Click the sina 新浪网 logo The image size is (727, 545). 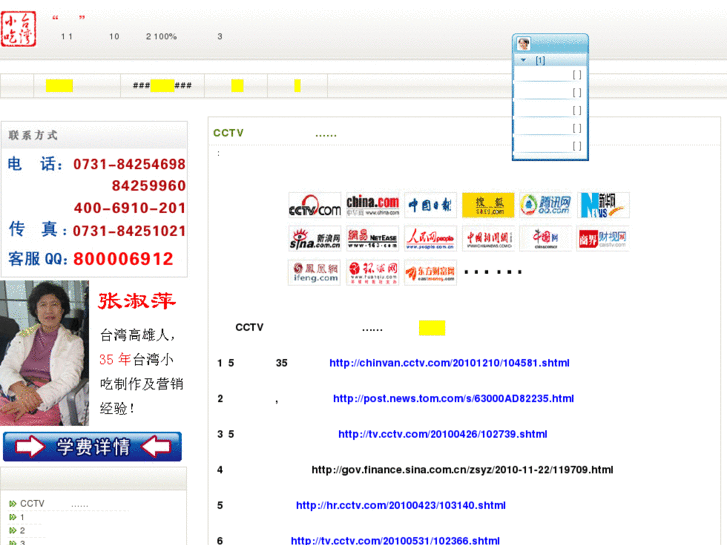315,239
